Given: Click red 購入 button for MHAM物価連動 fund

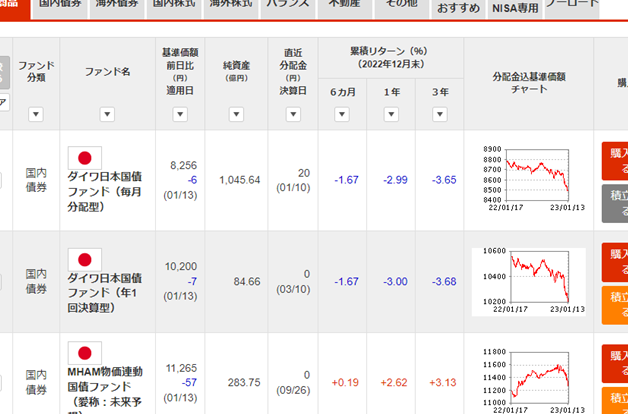Looking at the screenshot, I should (615, 364).
